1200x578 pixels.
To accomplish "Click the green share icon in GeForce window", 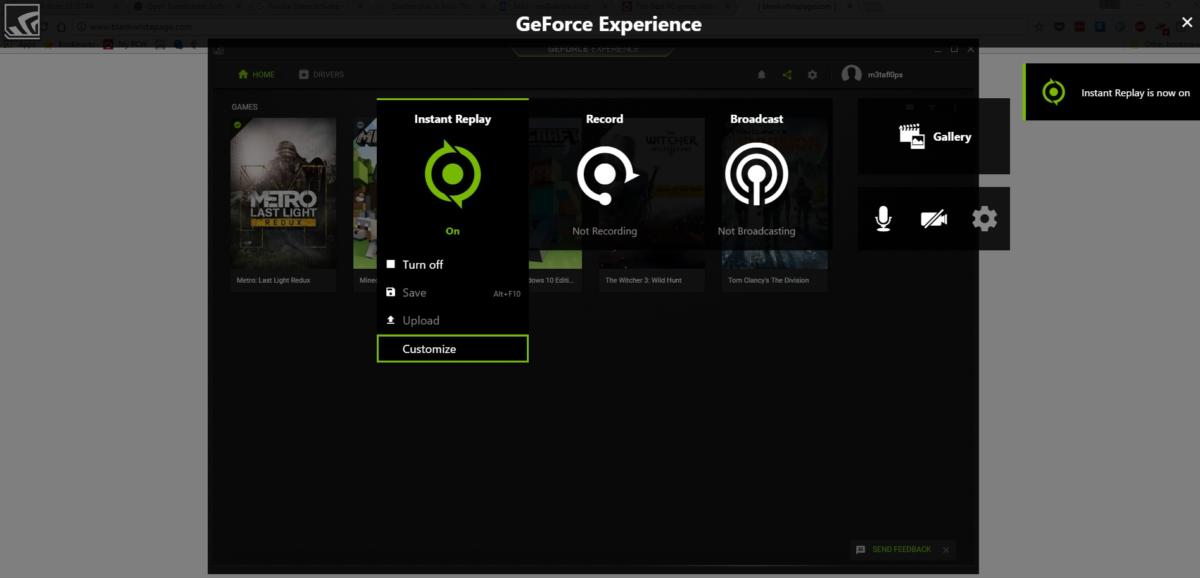I will pos(787,75).
